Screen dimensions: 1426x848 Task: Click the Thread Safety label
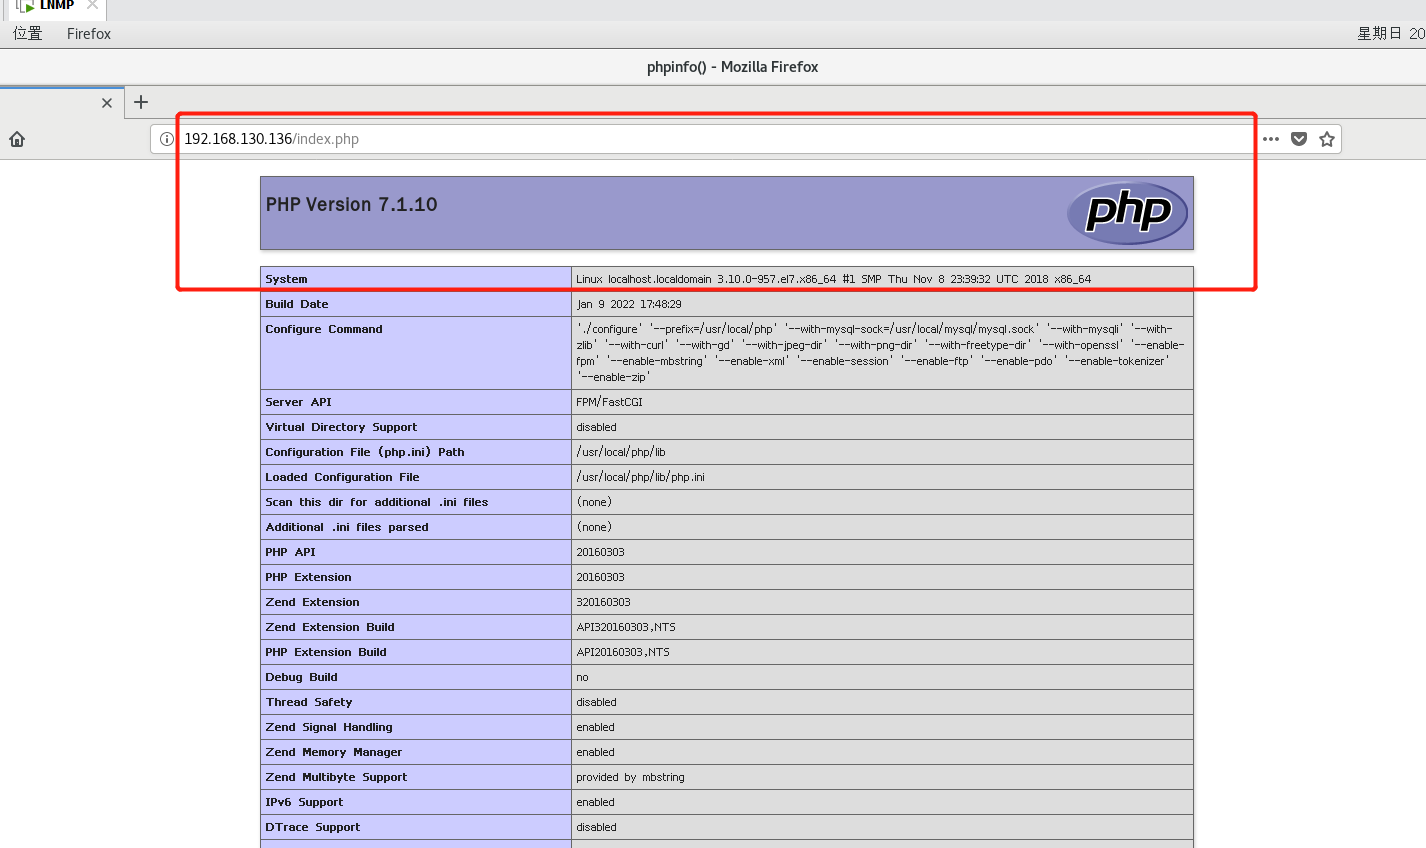pyautogui.click(x=309, y=702)
